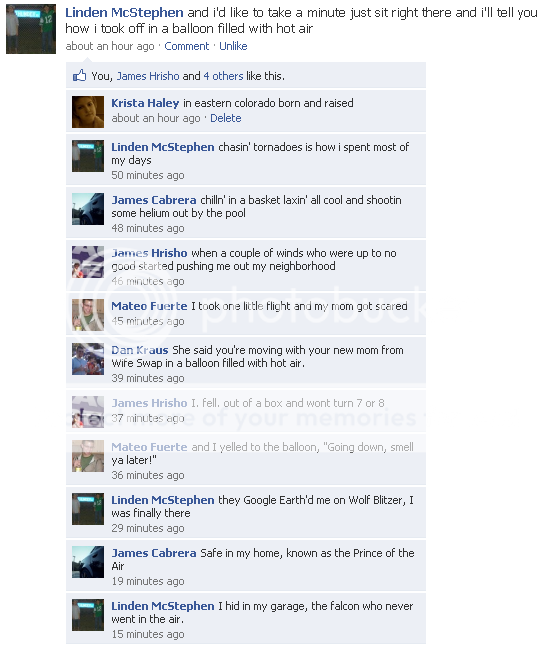This screenshot has height=647, width=554.
Task: Click the Unlike link under the post
Action: click(233, 46)
